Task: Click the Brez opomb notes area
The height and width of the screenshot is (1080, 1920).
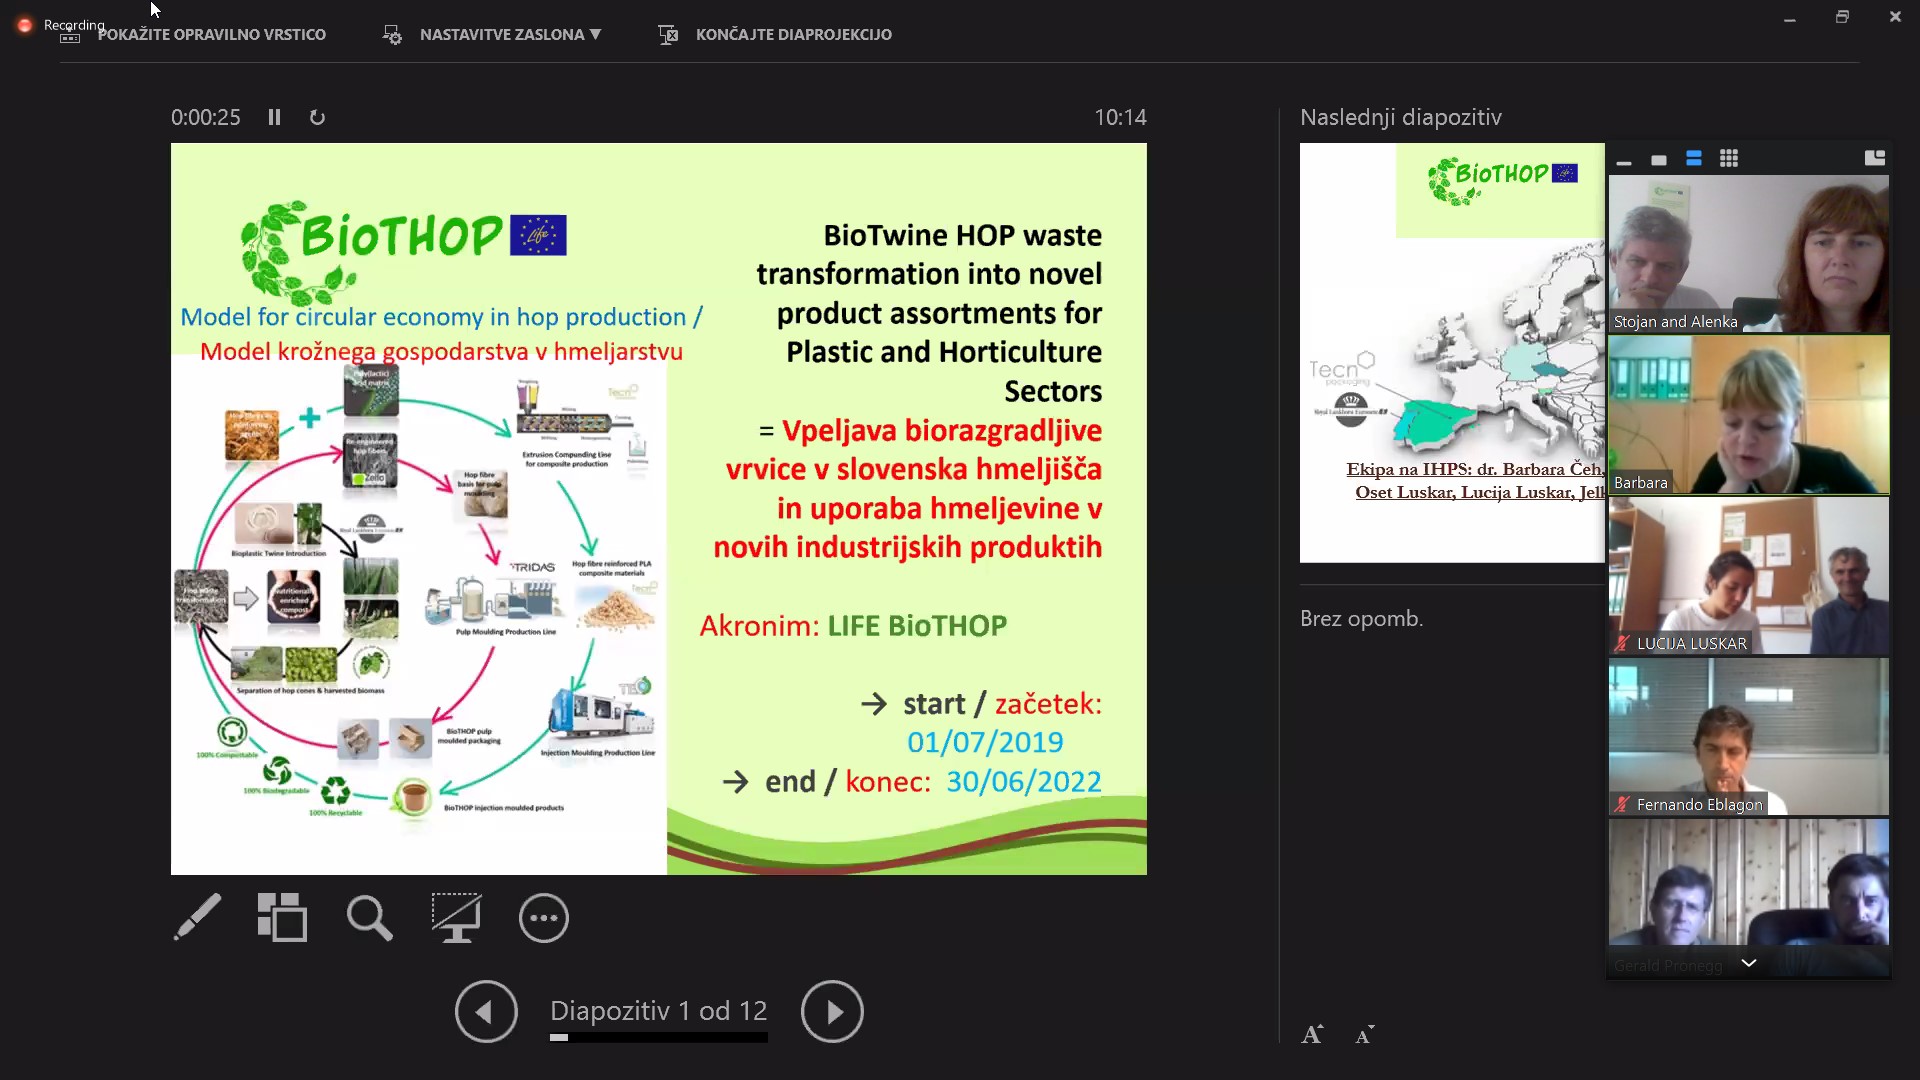Action: coord(1361,618)
